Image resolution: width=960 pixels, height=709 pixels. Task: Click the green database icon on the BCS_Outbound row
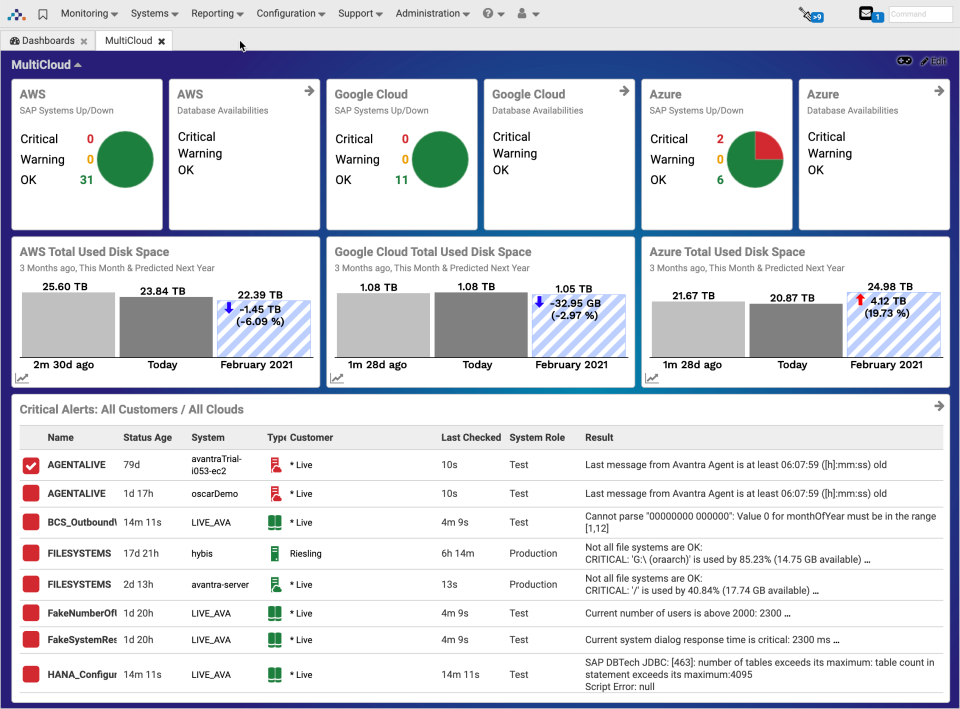point(273,522)
